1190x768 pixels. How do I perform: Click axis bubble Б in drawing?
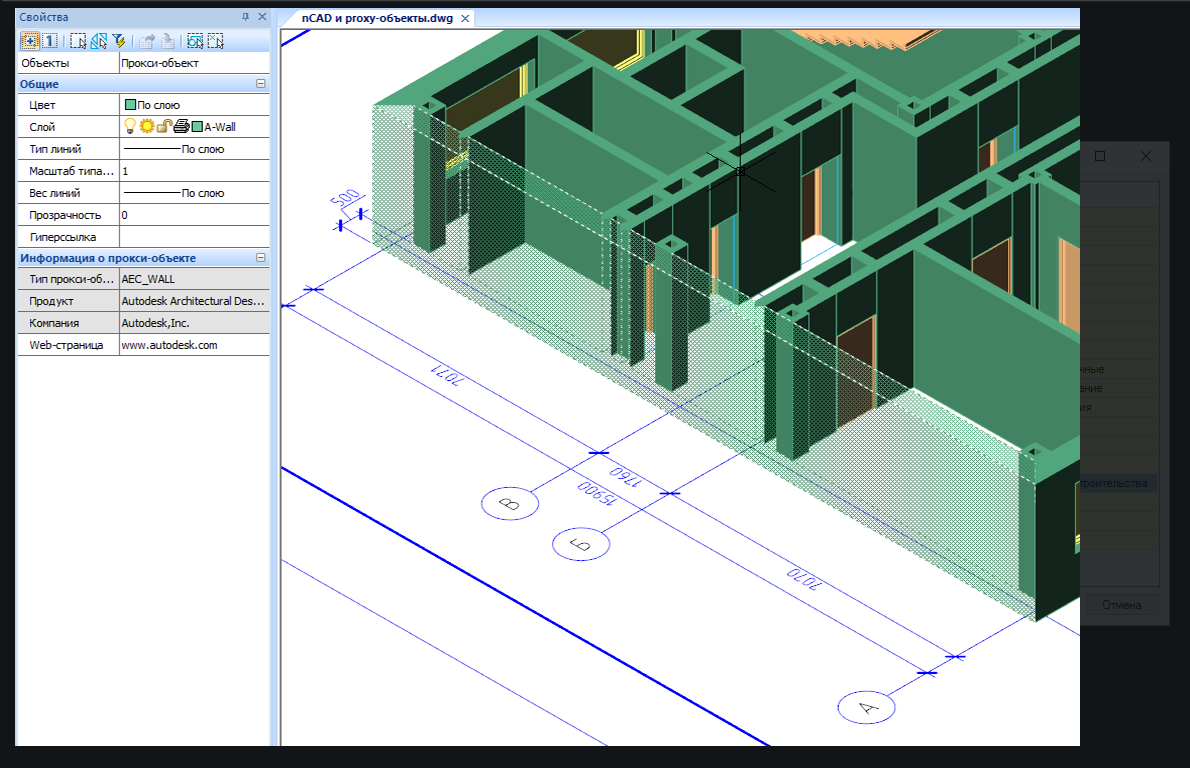pyautogui.click(x=581, y=544)
